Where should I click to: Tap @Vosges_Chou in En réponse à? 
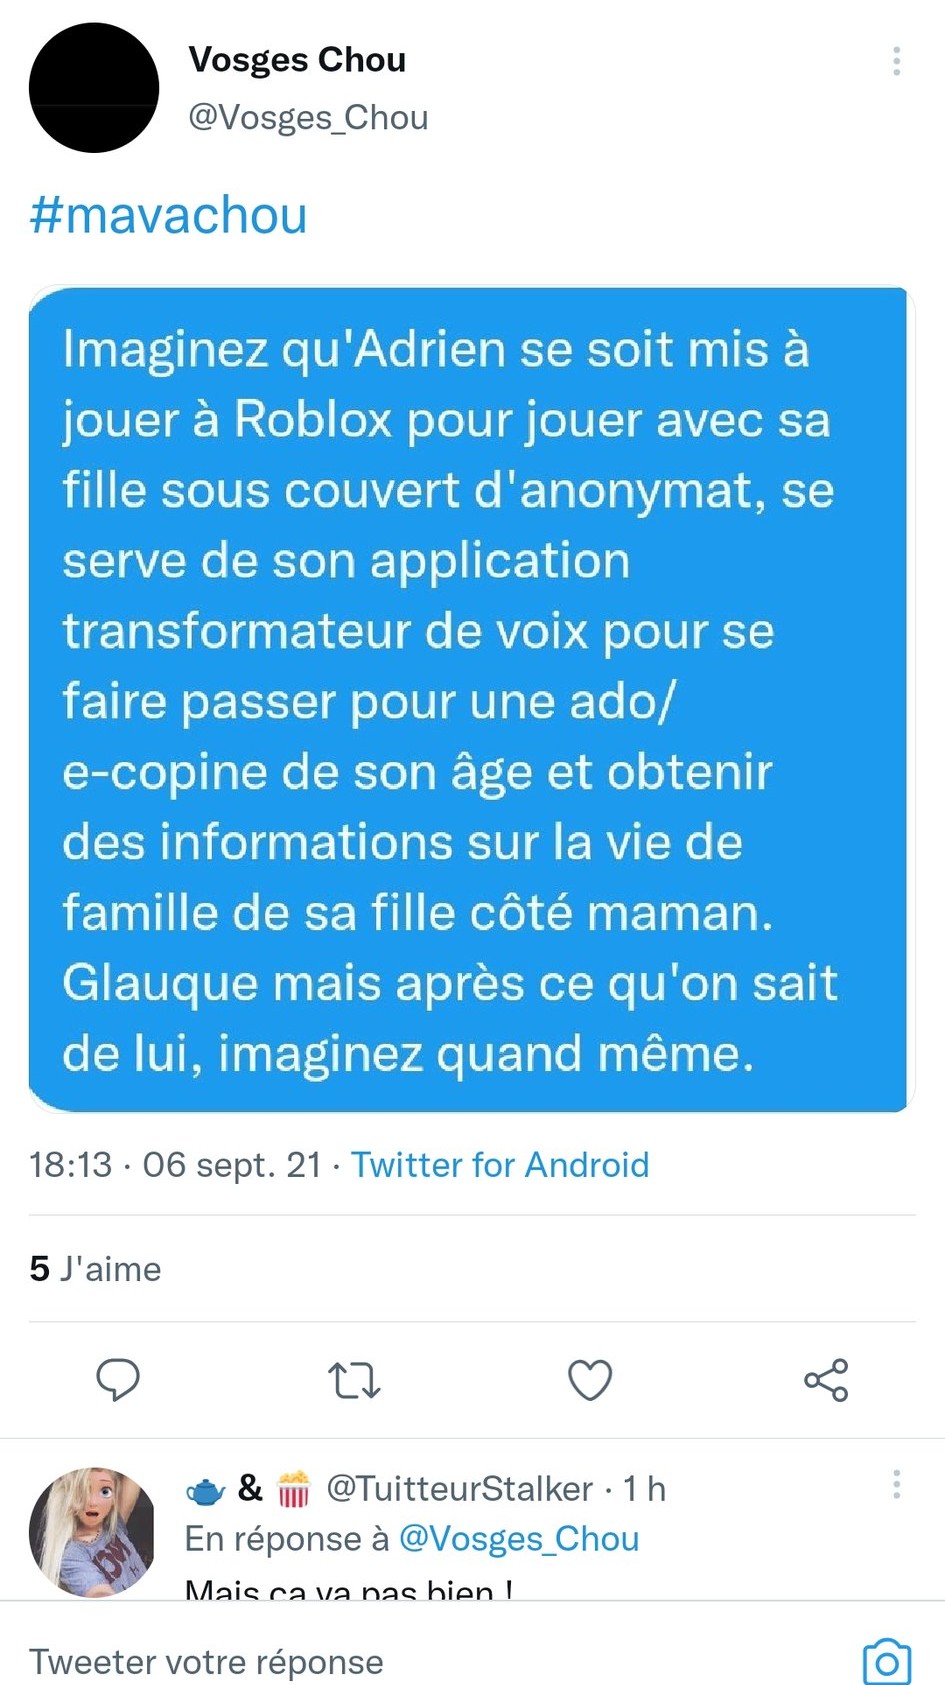point(519,1538)
